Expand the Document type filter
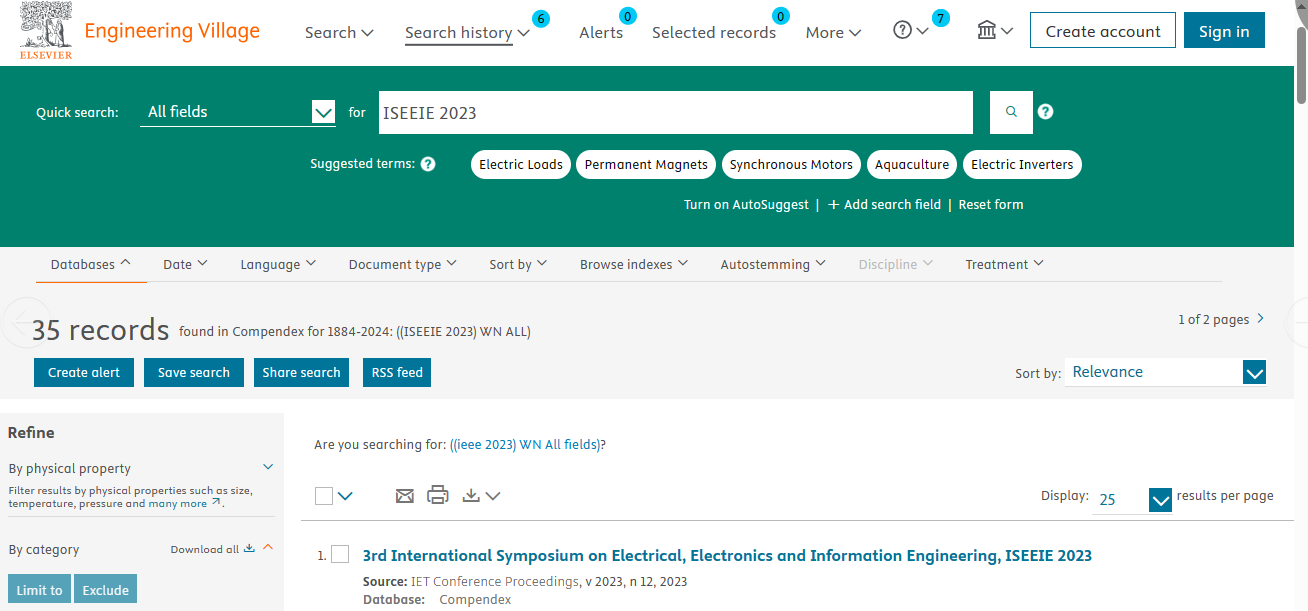1308x611 pixels. tap(402, 264)
